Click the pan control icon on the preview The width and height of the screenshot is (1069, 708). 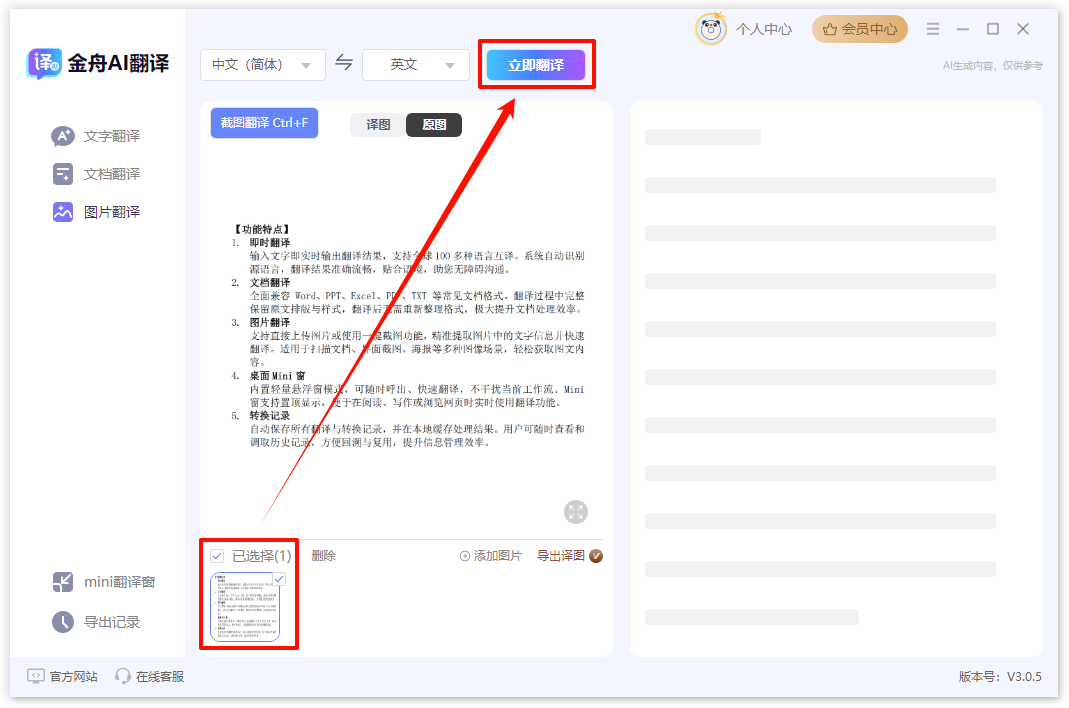pyautogui.click(x=575, y=511)
